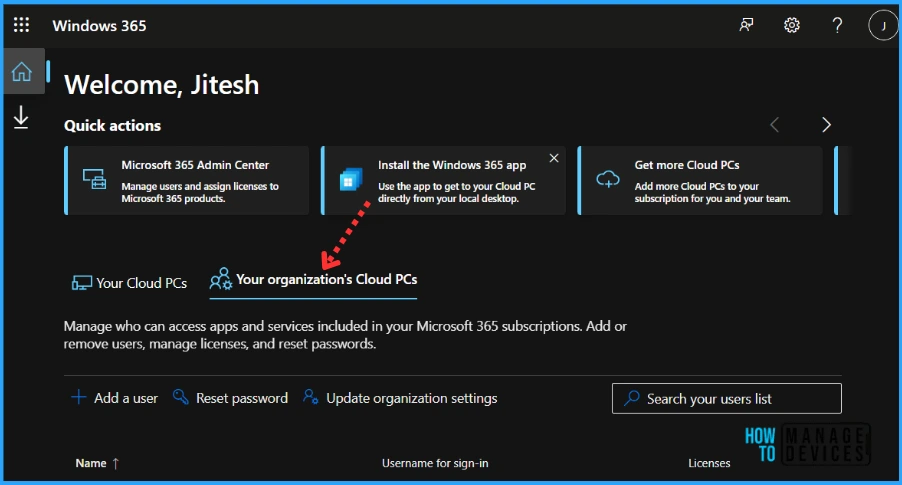Click the Home sidebar icon

click(22, 71)
